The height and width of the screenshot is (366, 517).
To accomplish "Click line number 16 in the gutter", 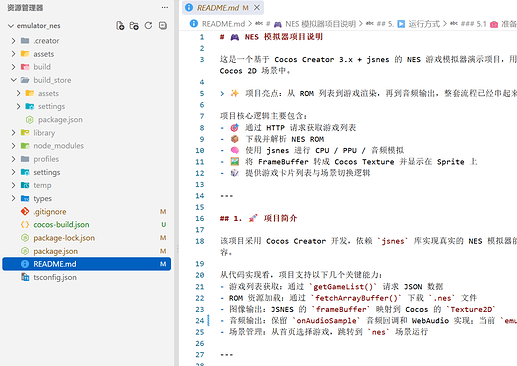I will click(200, 218).
